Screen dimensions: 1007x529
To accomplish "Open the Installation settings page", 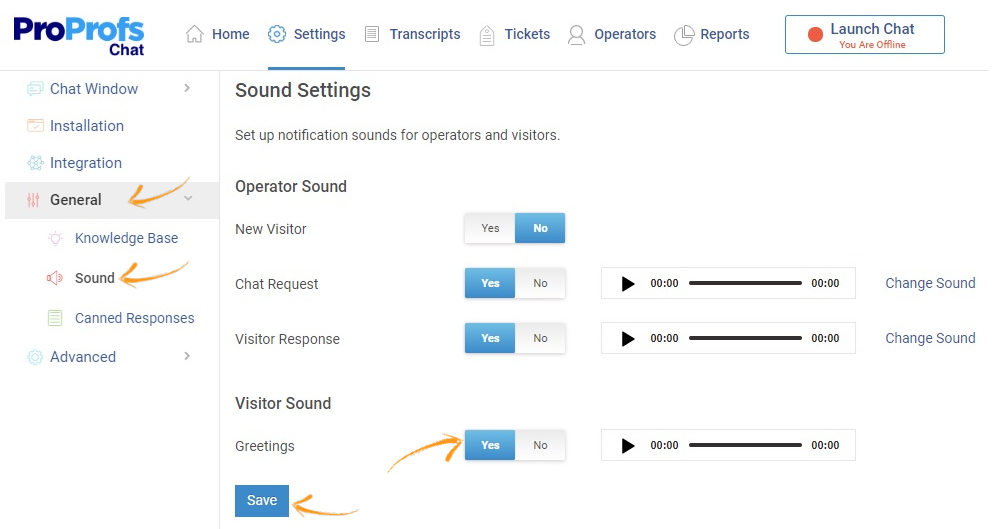I will (87, 126).
